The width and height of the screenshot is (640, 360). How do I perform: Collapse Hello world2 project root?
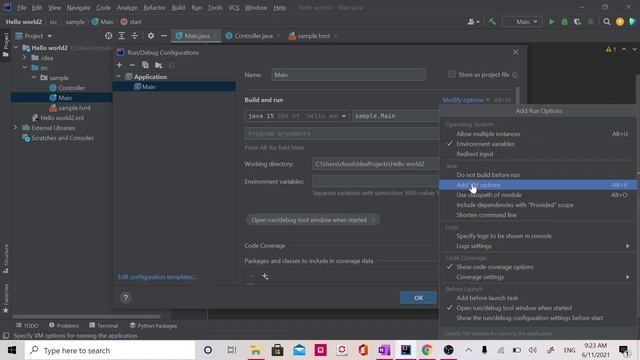point(16,48)
